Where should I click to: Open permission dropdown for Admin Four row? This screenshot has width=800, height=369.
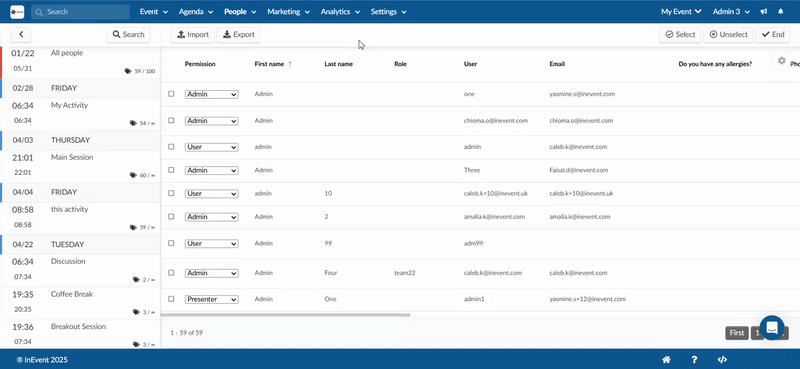point(211,273)
